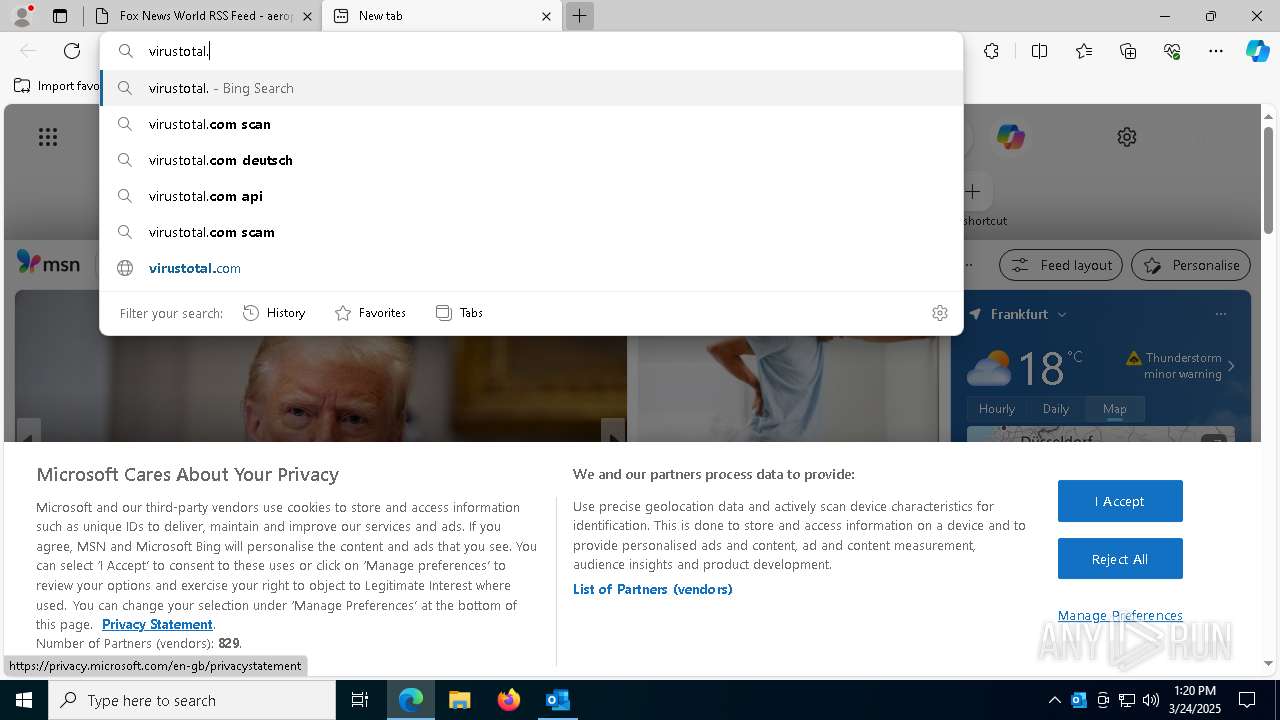Filter search by History
The height and width of the screenshot is (720, 1280).
tap(274, 313)
